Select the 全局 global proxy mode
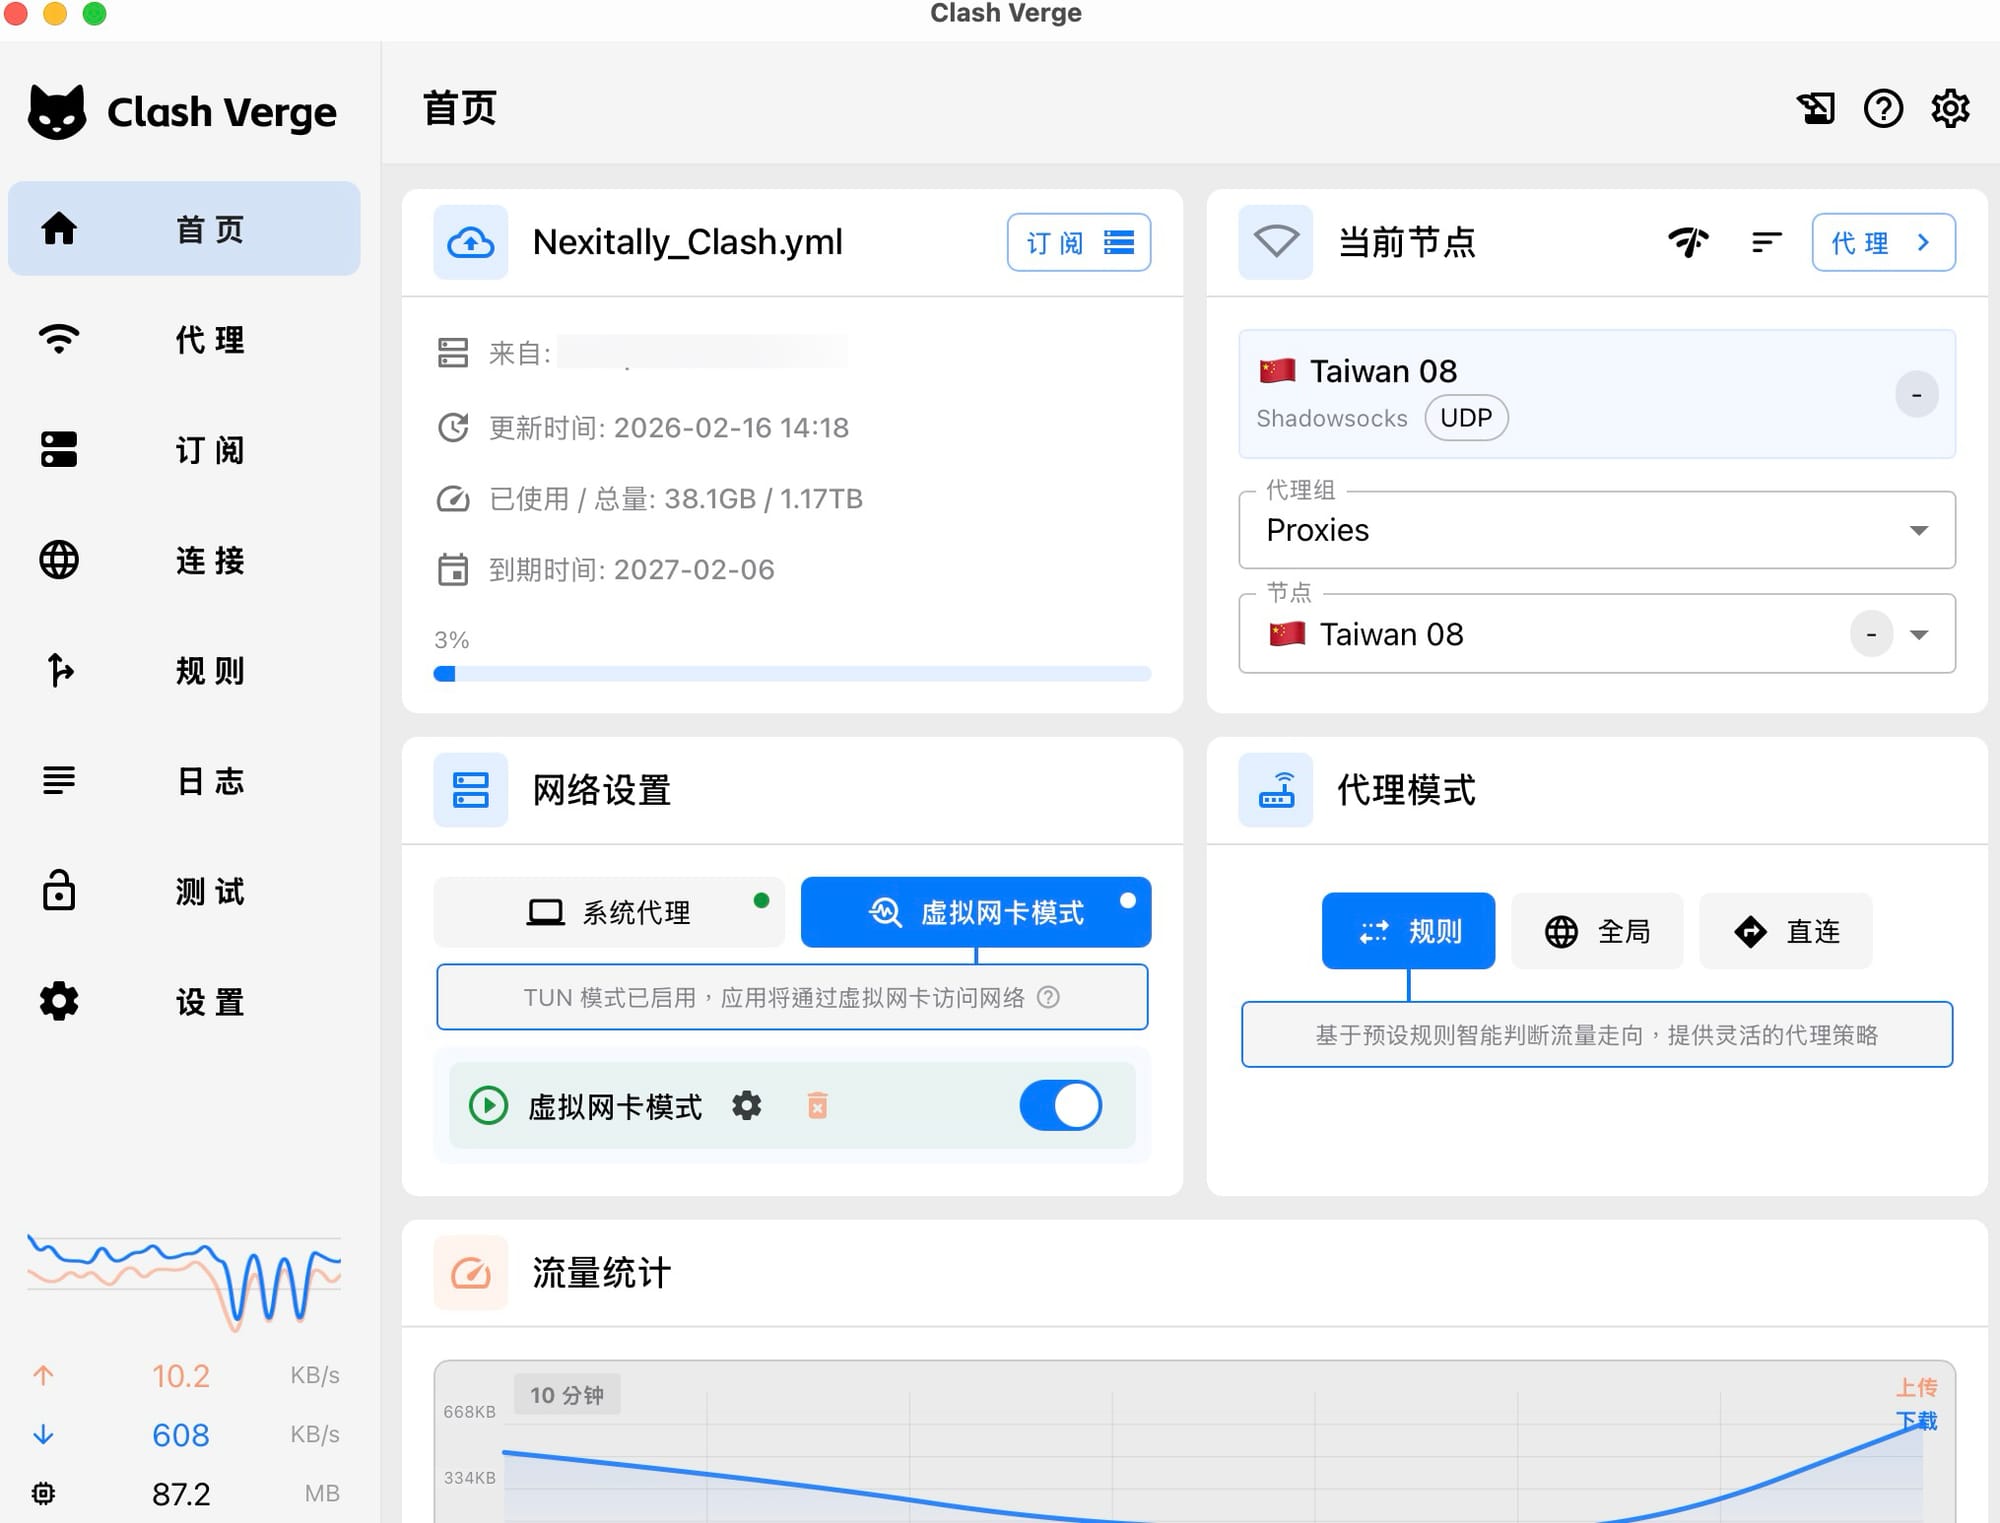The image size is (2000, 1523). (1597, 931)
